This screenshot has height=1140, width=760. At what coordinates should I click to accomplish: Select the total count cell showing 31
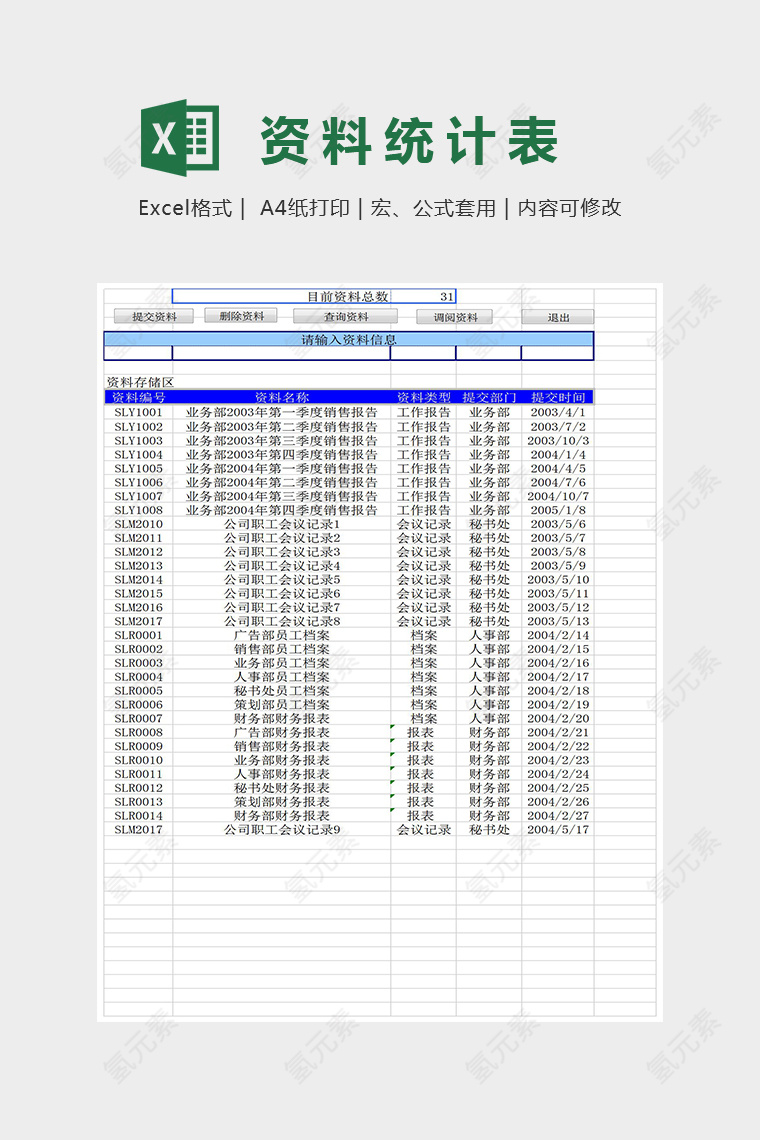[423, 296]
